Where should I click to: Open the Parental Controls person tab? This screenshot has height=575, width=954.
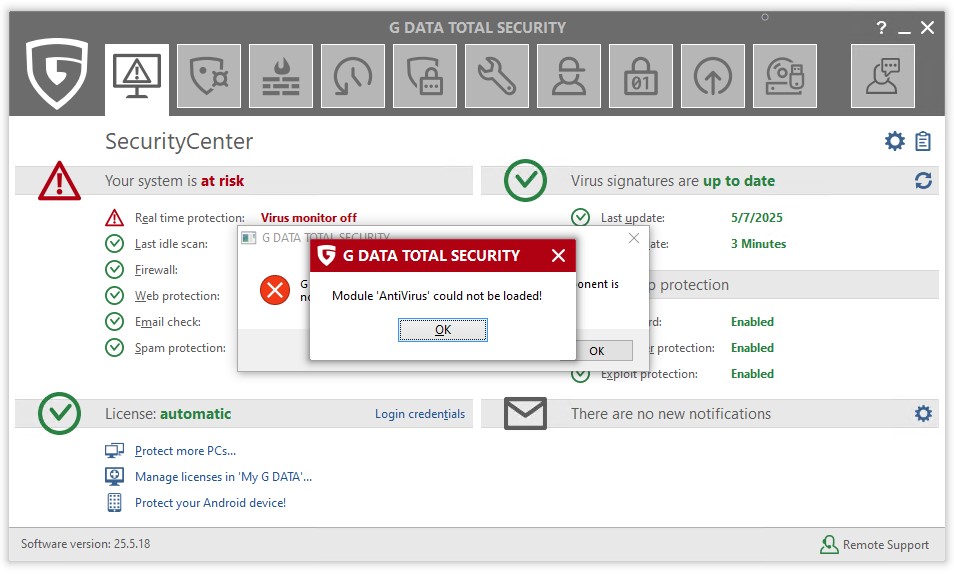[x=569, y=76]
